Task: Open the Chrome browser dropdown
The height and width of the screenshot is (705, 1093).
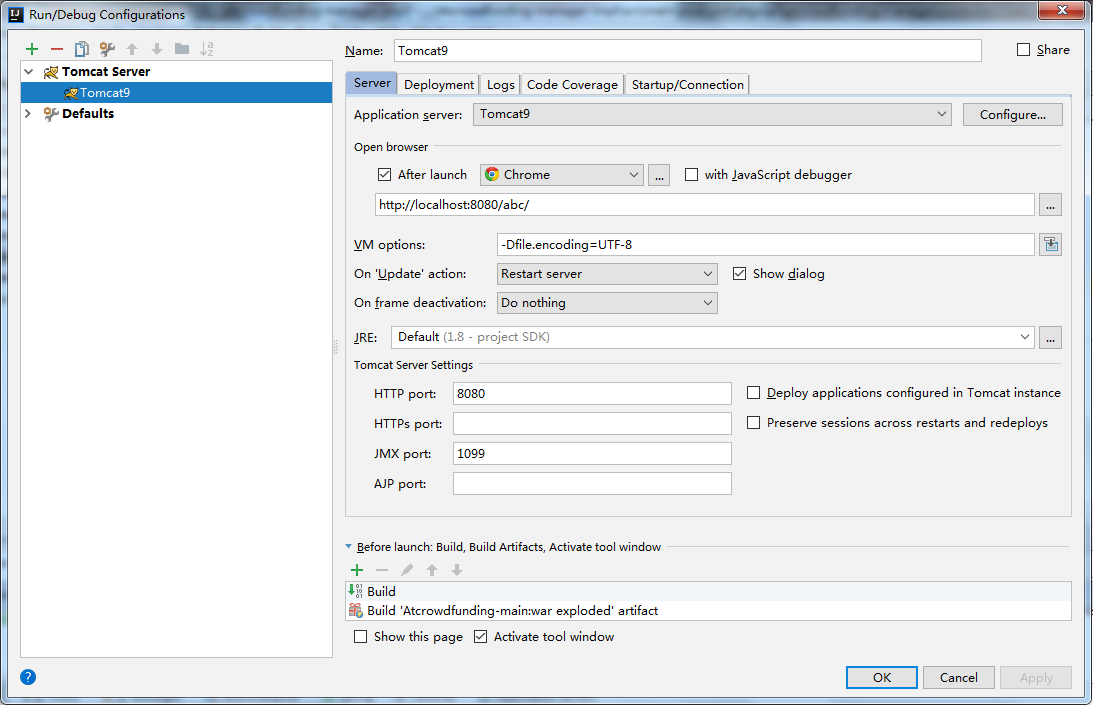Action: pos(562,175)
